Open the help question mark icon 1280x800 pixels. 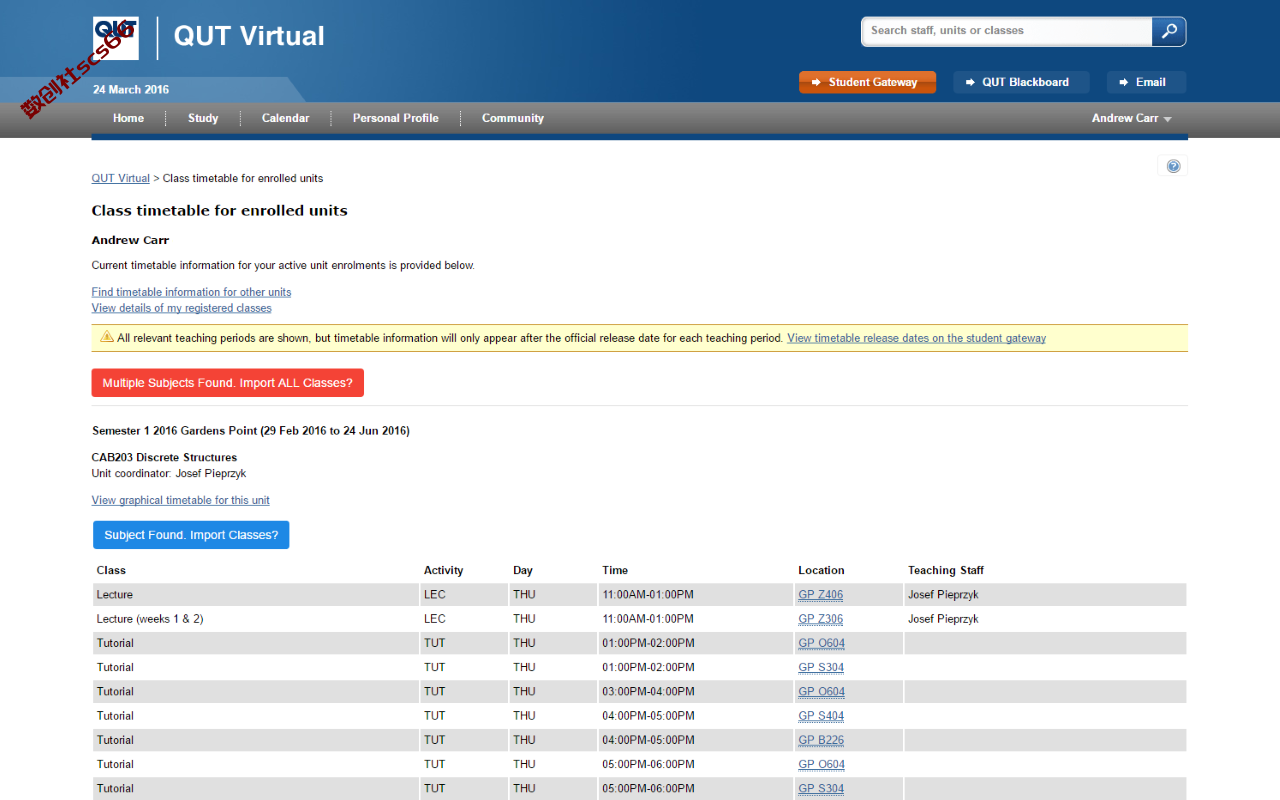(1173, 166)
